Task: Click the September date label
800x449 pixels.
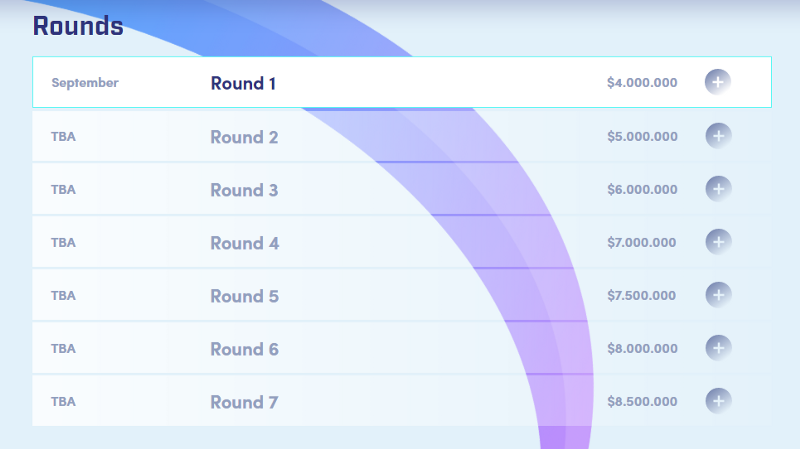Action: tap(85, 83)
